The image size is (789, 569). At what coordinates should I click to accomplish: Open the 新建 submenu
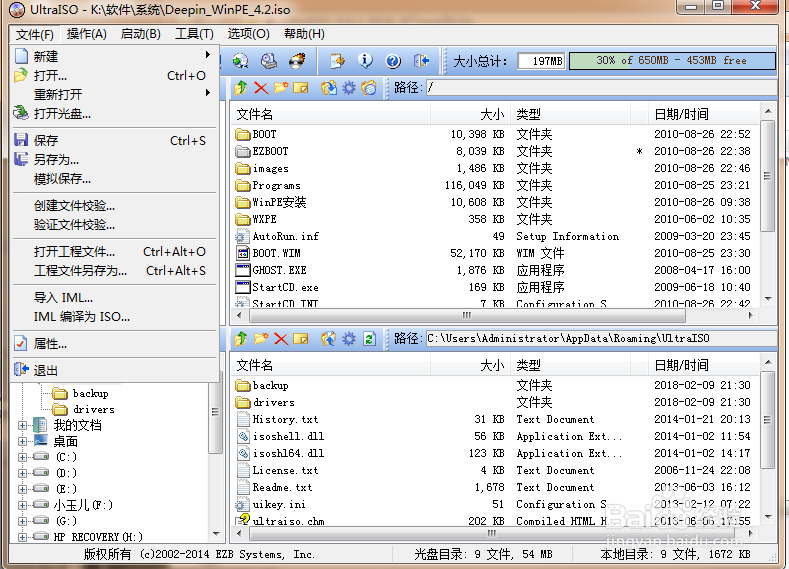(x=115, y=56)
